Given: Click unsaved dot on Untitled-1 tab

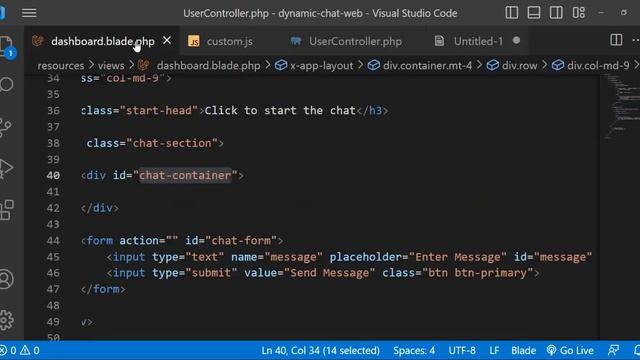Looking at the screenshot, I should (x=516, y=40).
